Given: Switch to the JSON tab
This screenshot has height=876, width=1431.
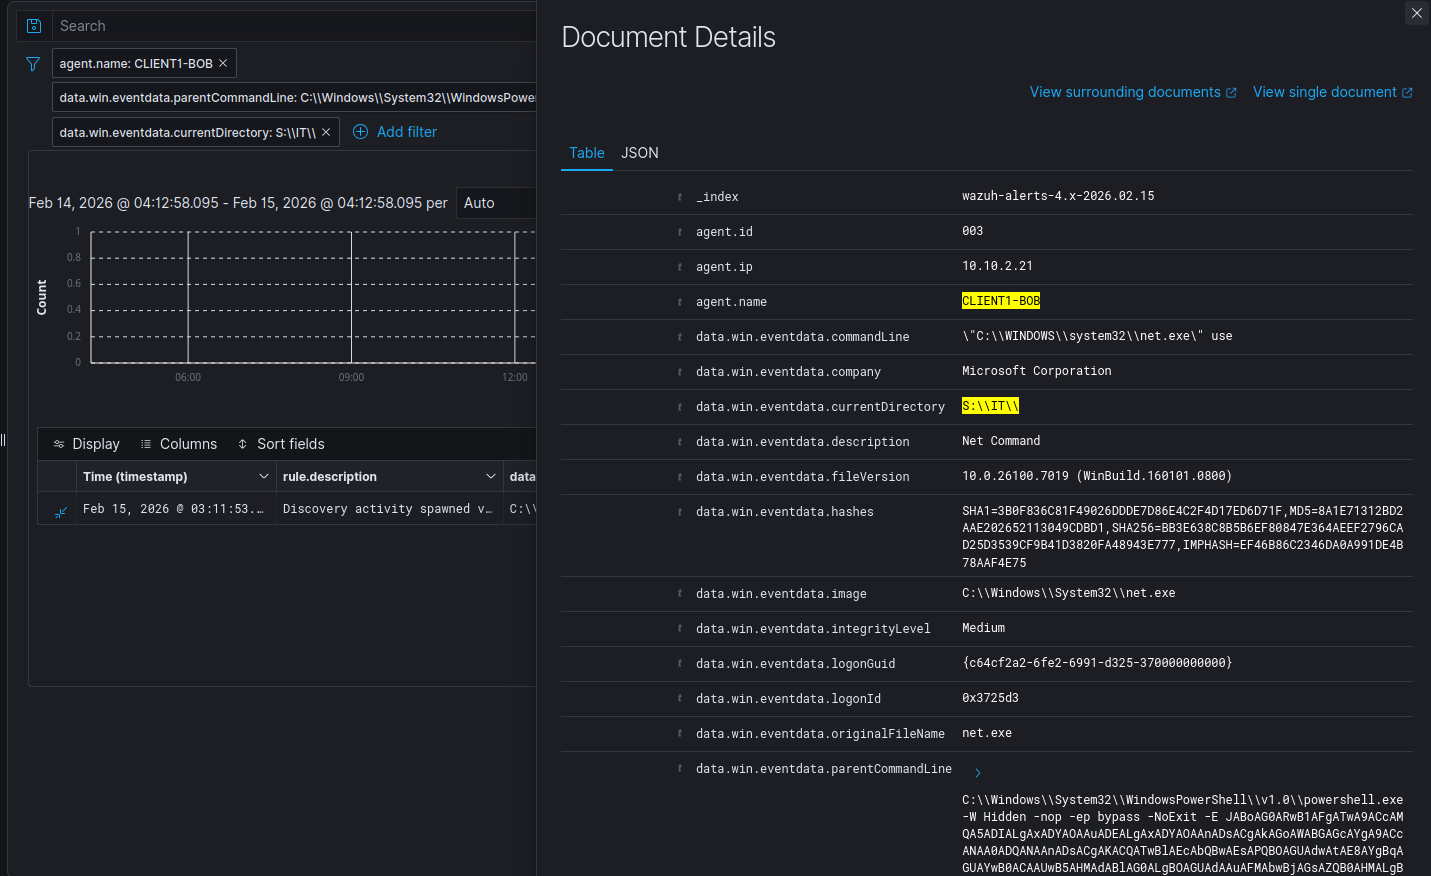Looking at the screenshot, I should pyautogui.click(x=639, y=153).
